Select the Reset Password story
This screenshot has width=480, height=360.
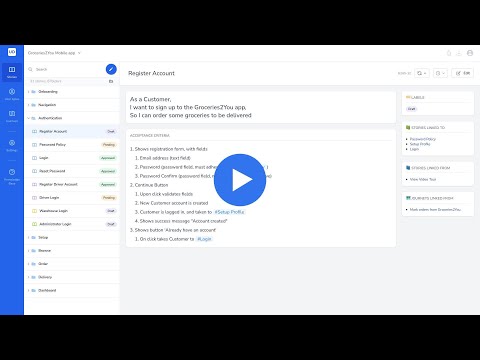pos(72,171)
